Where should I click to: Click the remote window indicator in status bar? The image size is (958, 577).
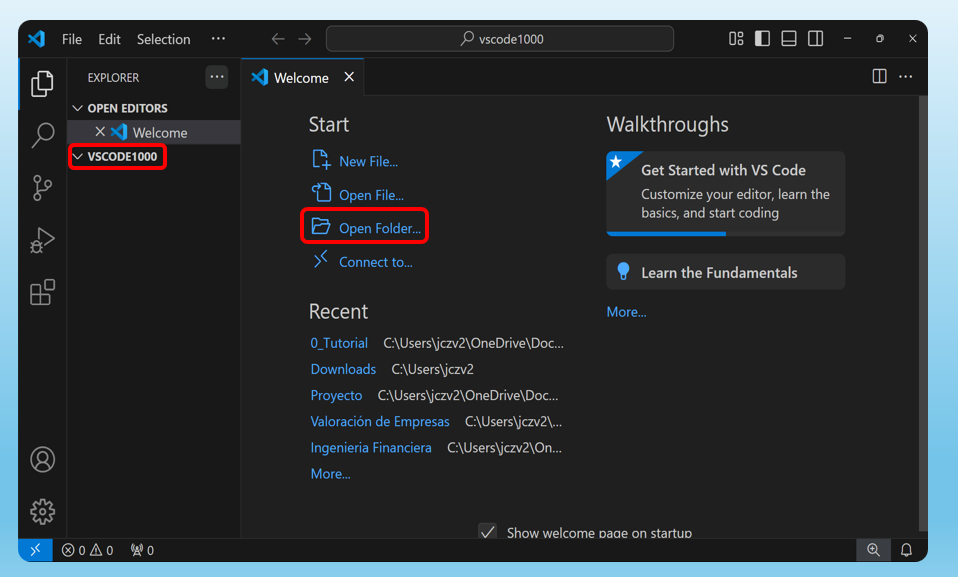[35, 550]
